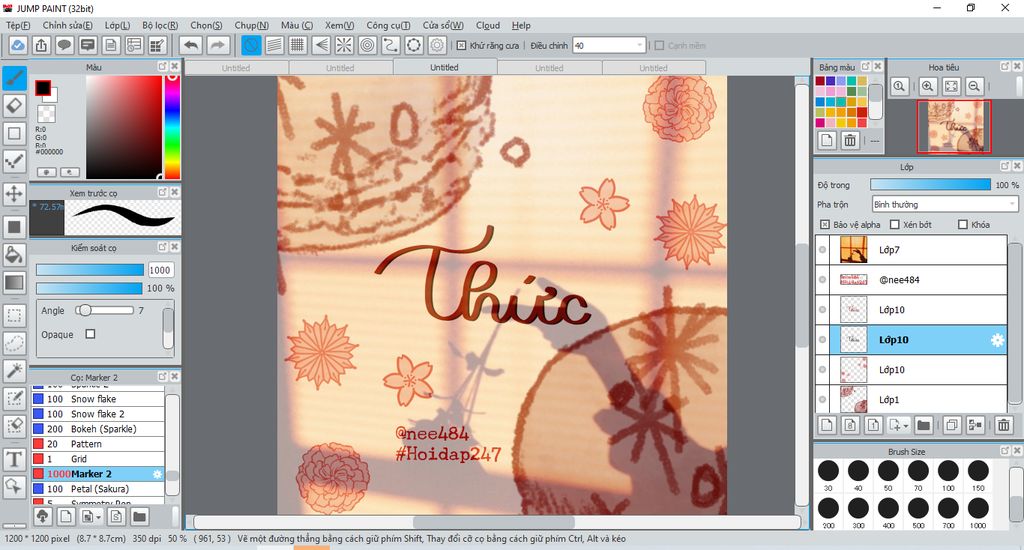The height and width of the screenshot is (550, 1024).
Task: Enable the Khóa lock checkbox
Action: [963, 225]
